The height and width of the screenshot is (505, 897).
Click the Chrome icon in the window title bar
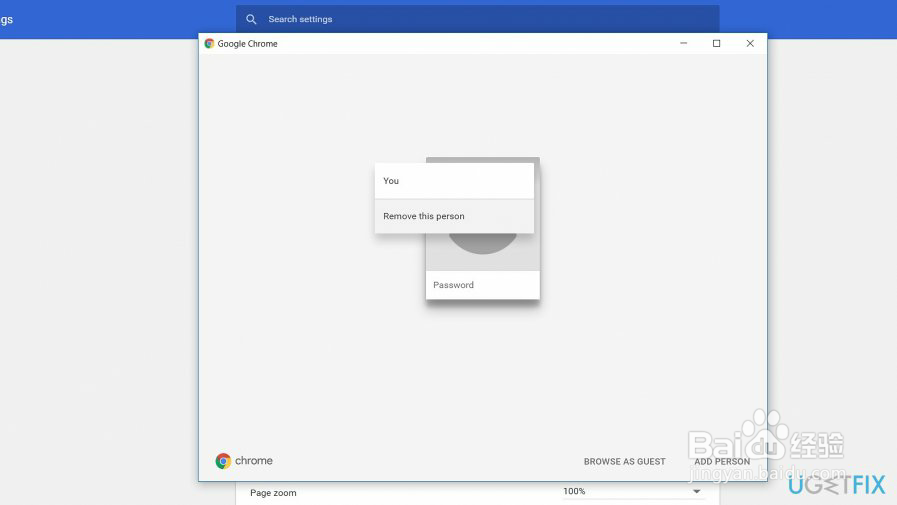tap(209, 43)
